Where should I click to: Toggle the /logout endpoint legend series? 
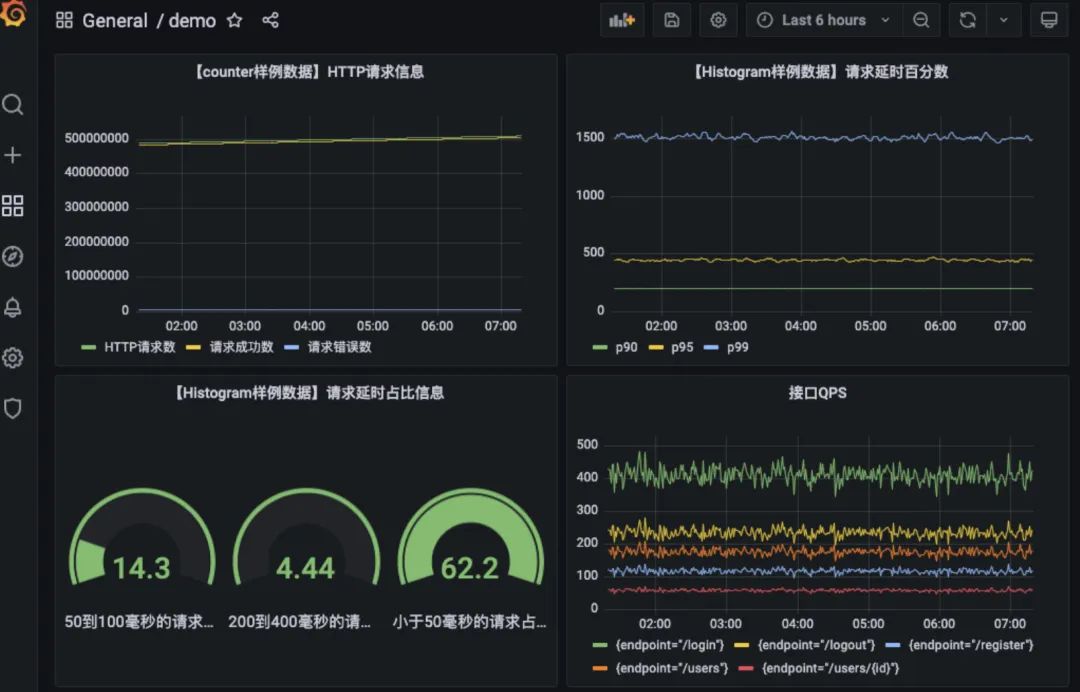pos(816,645)
